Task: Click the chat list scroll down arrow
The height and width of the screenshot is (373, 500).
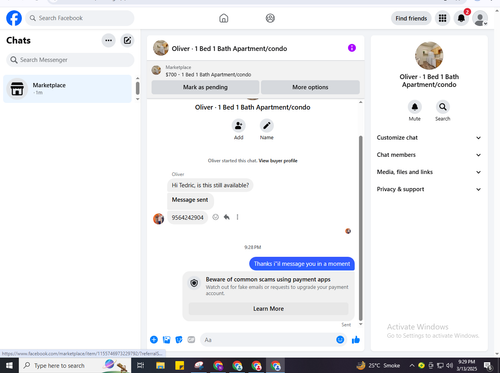Action: pyautogui.click(x=138, y=99)
